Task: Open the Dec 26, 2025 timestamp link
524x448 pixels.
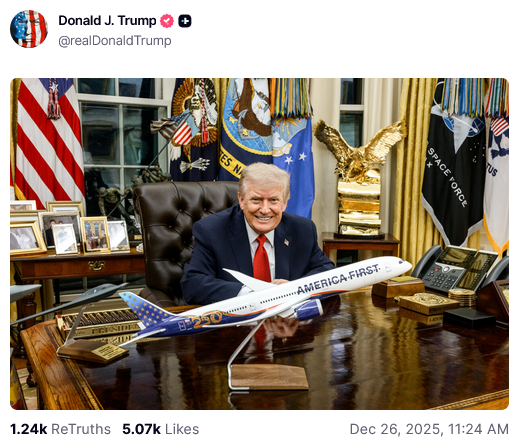Action: click(429, 429)
